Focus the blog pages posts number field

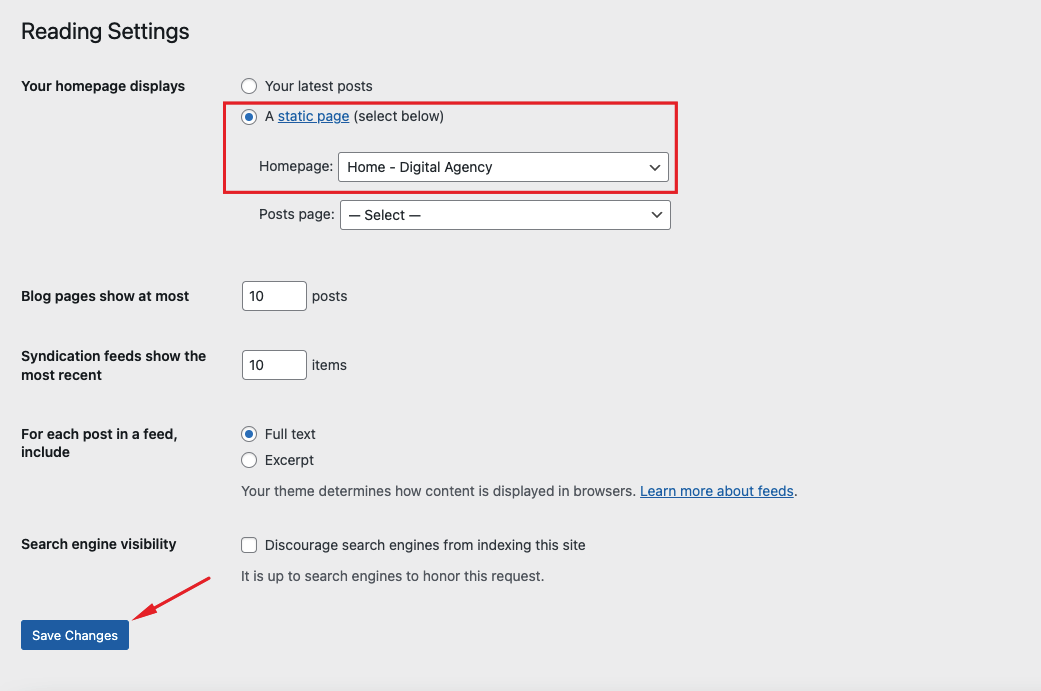(273, 296)
